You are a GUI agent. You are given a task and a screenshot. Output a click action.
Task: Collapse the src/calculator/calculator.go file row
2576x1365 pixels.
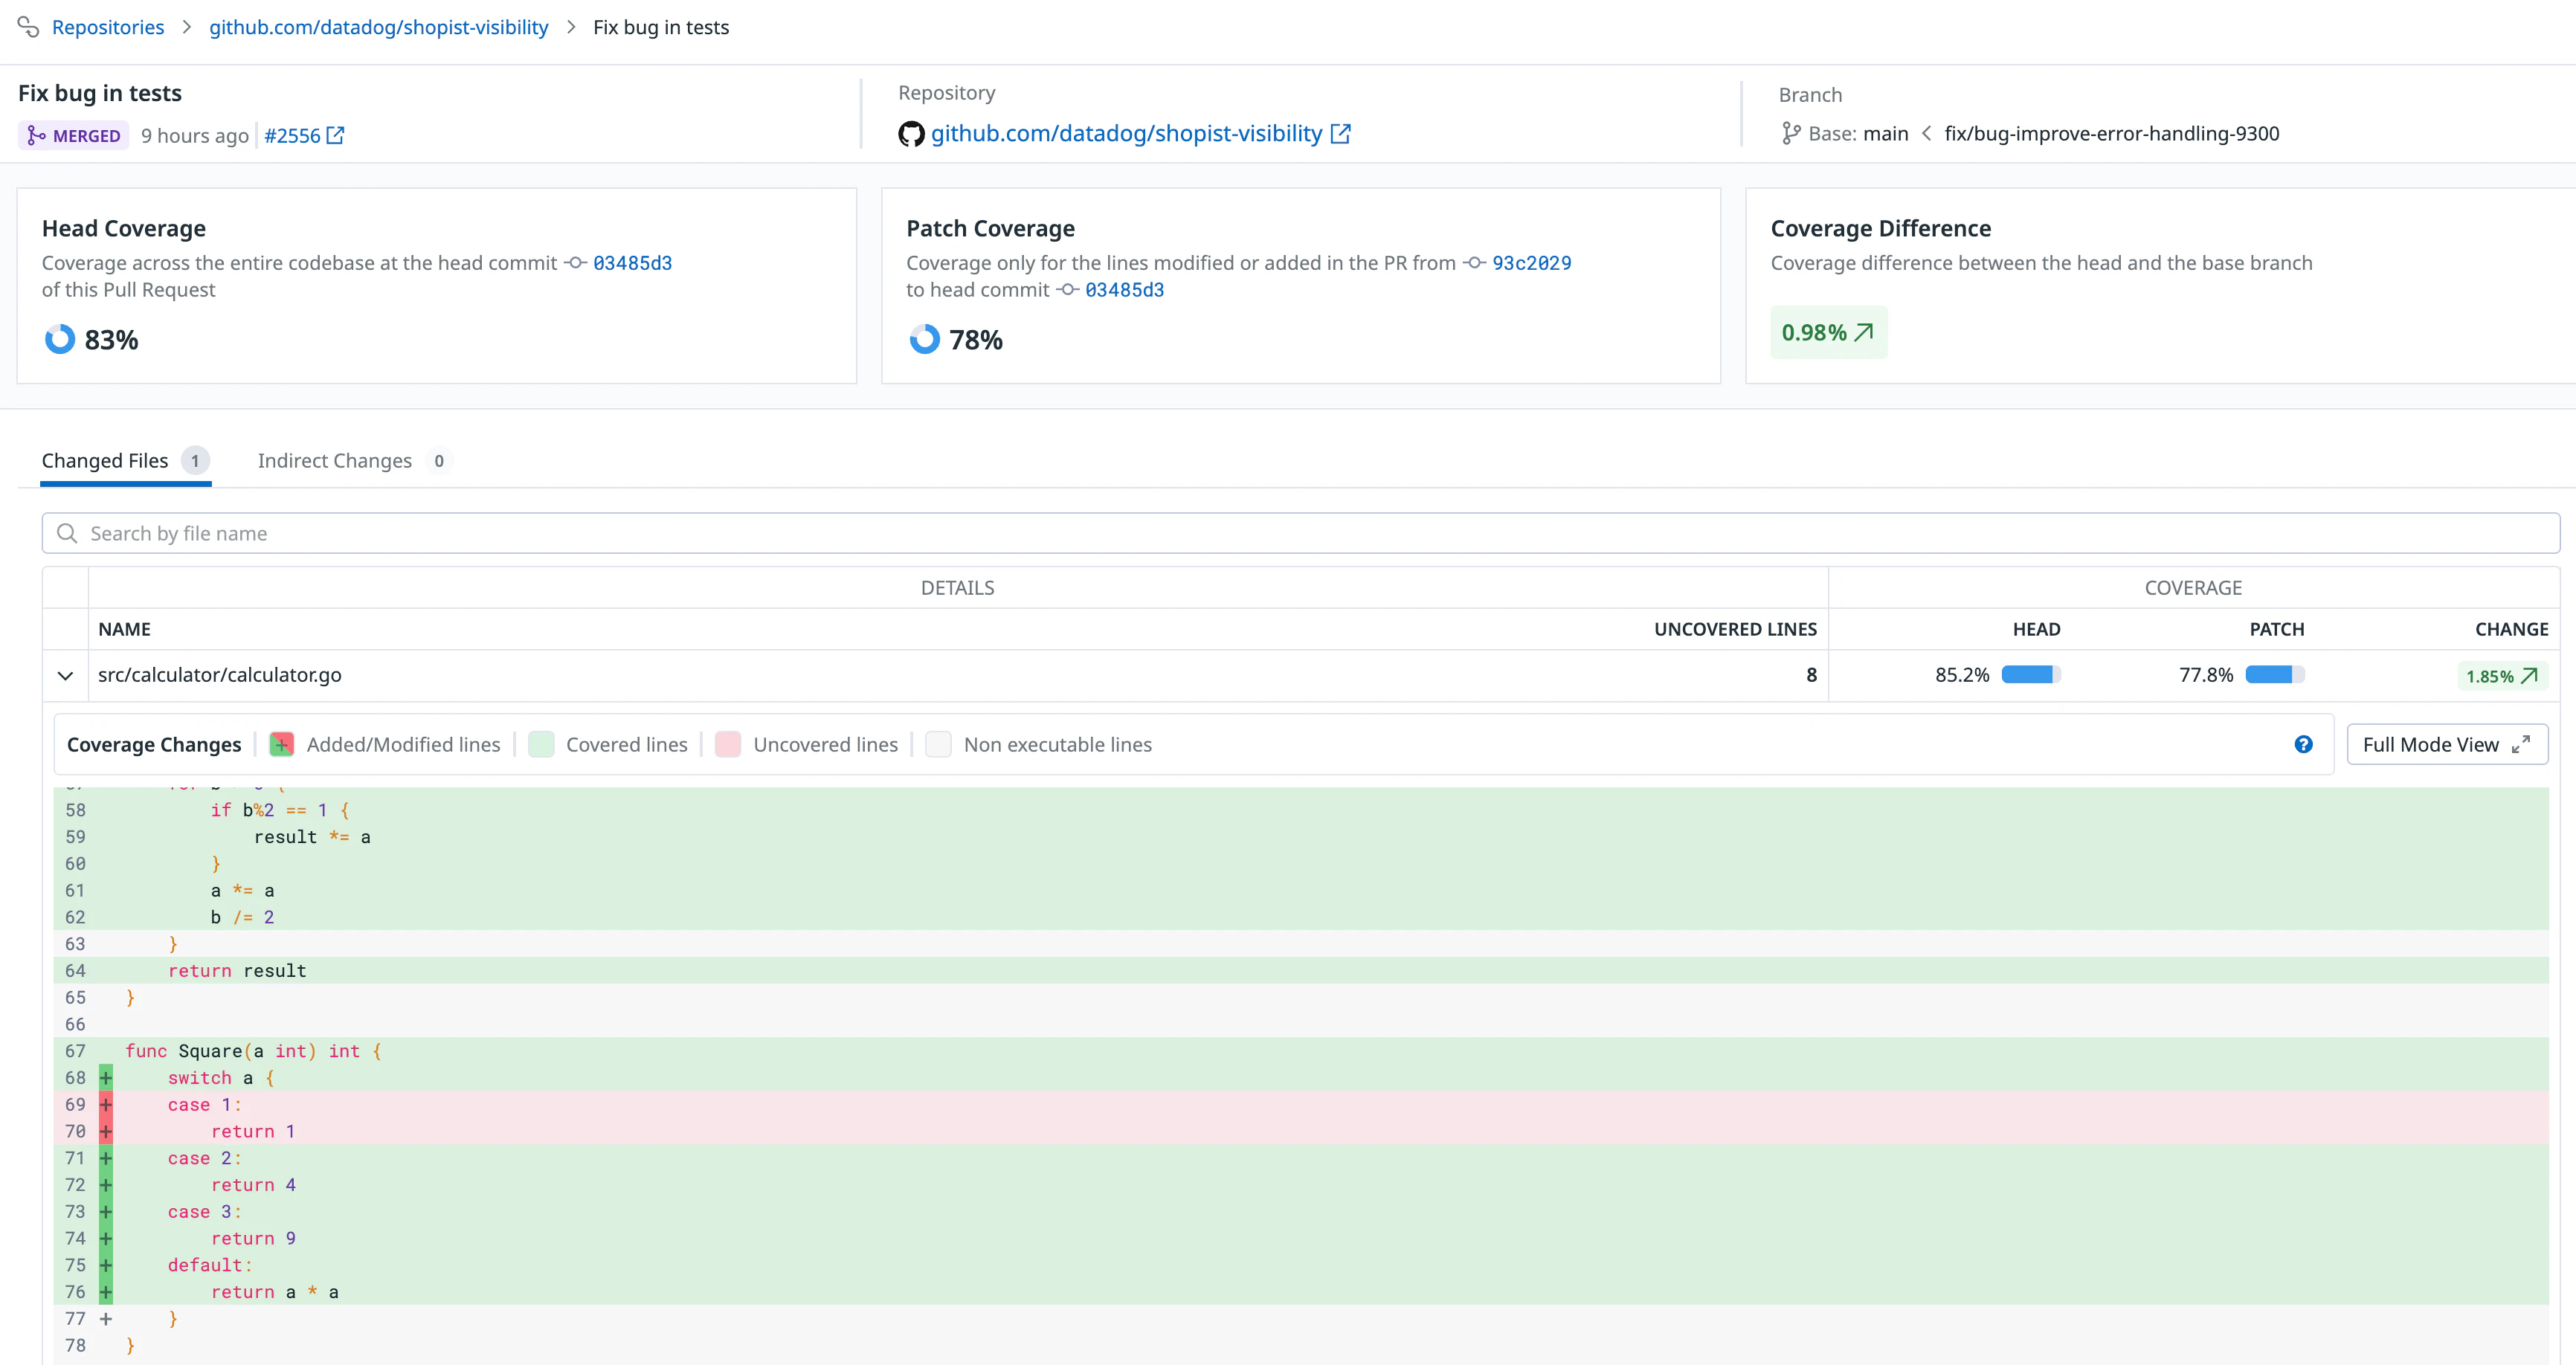tap(65, 675)
